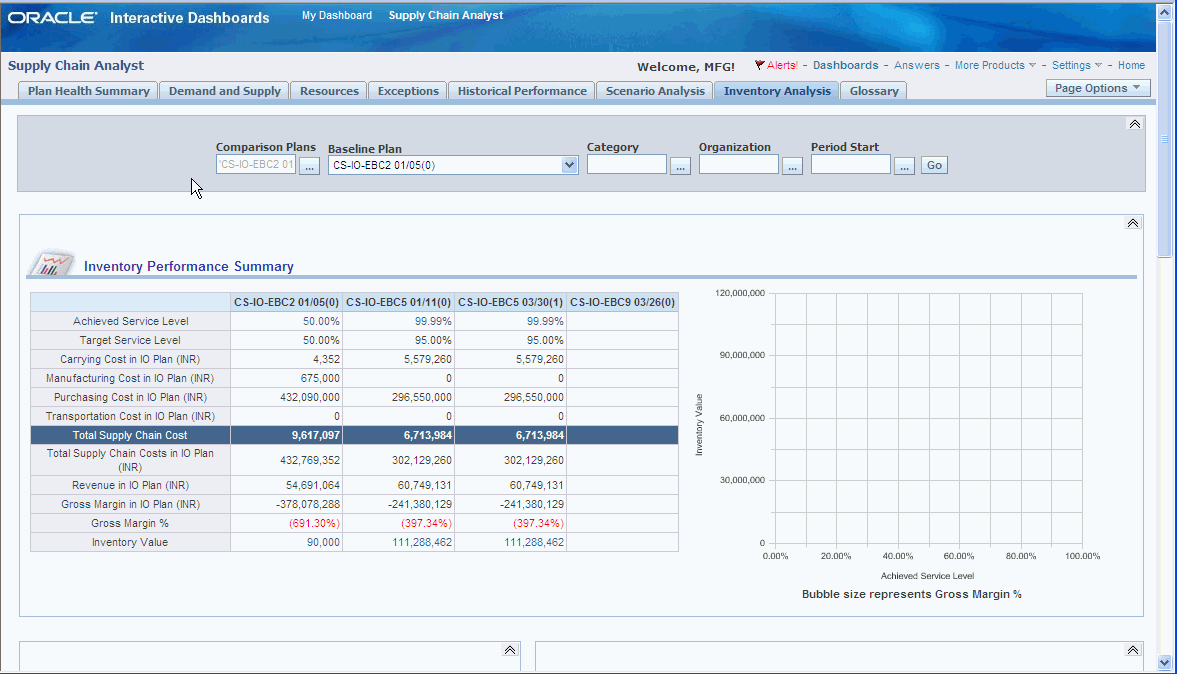The height and width of the screenshot is (674, 1177).
Task: Click the Category input field
Action: [627, 164]
